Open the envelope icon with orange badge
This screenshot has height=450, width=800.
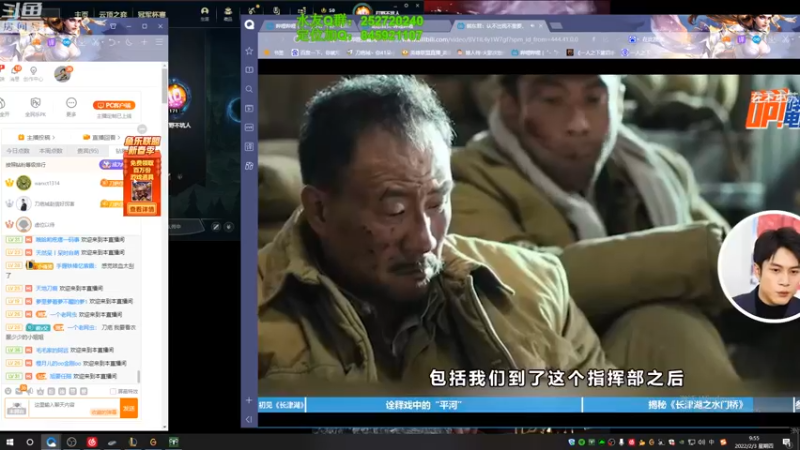tap(19, 391)
